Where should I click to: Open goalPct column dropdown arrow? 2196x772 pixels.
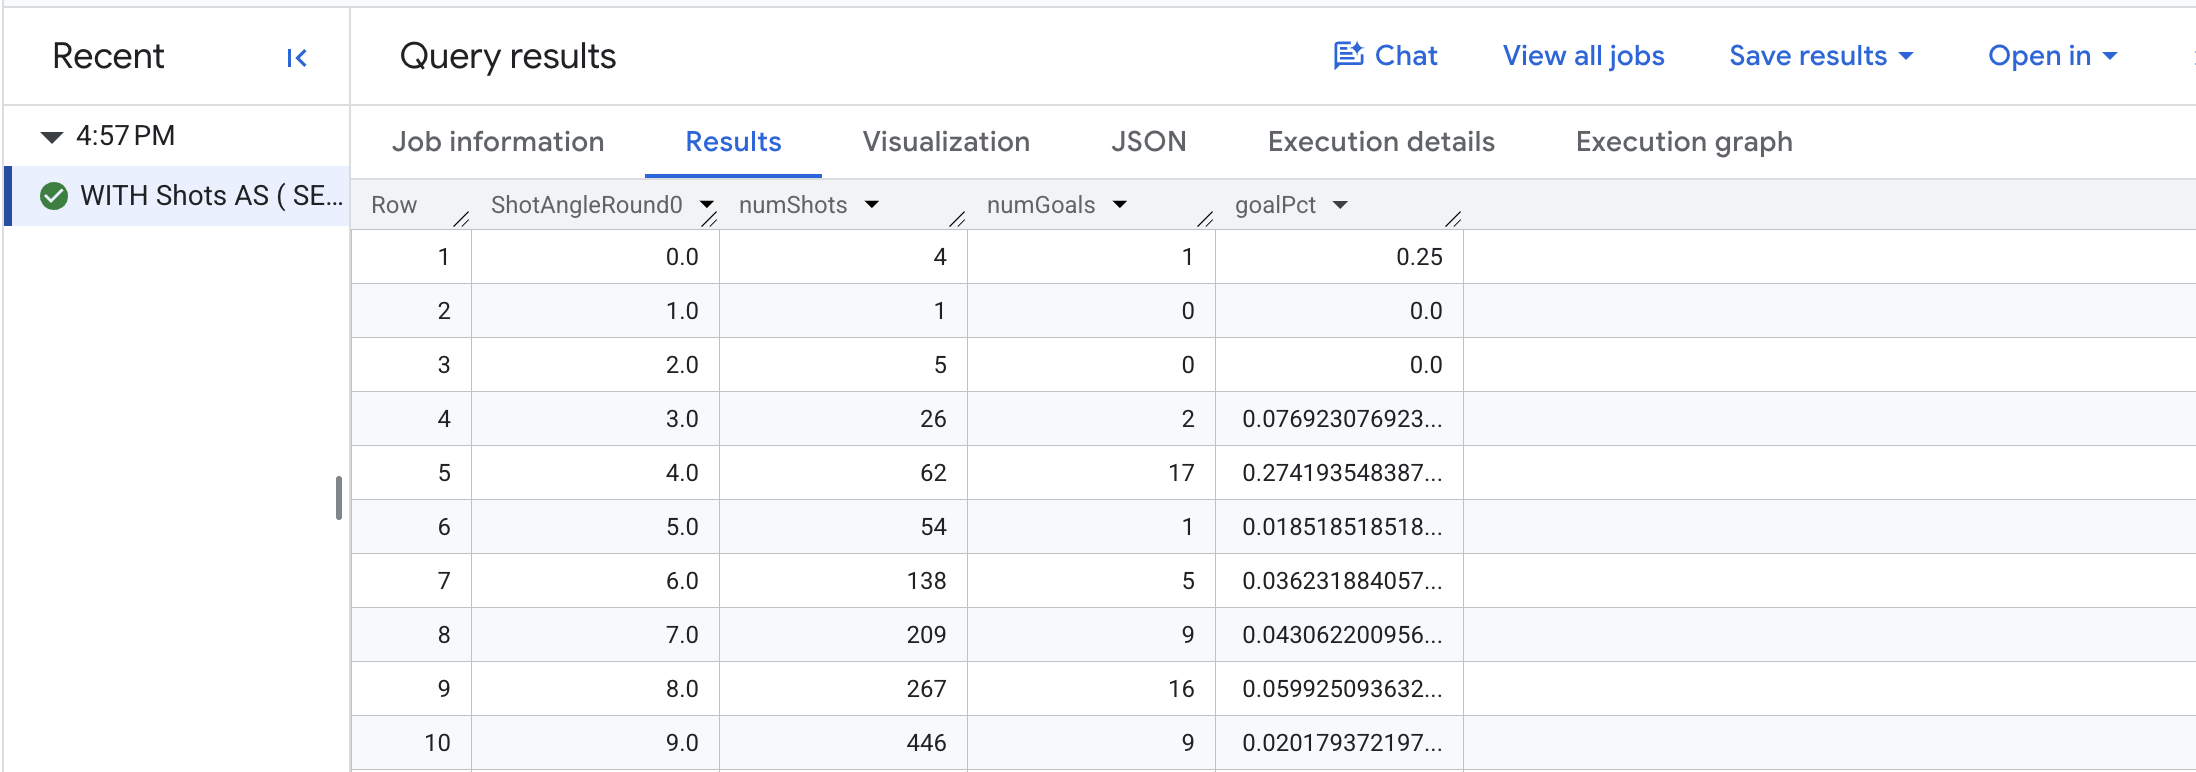tap(1341, 204)
